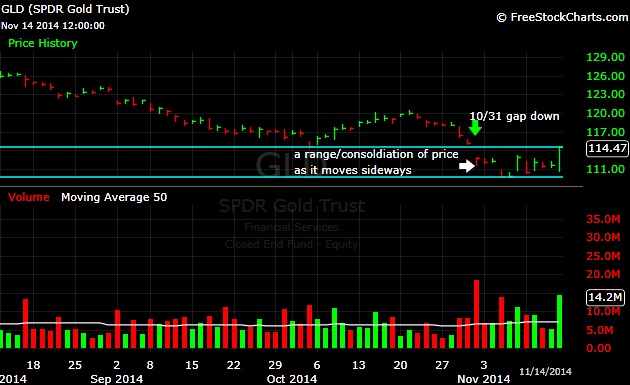Click the Oct 2014 month label
The height and width of the screenshot is (385, 630).
(292, 379)
